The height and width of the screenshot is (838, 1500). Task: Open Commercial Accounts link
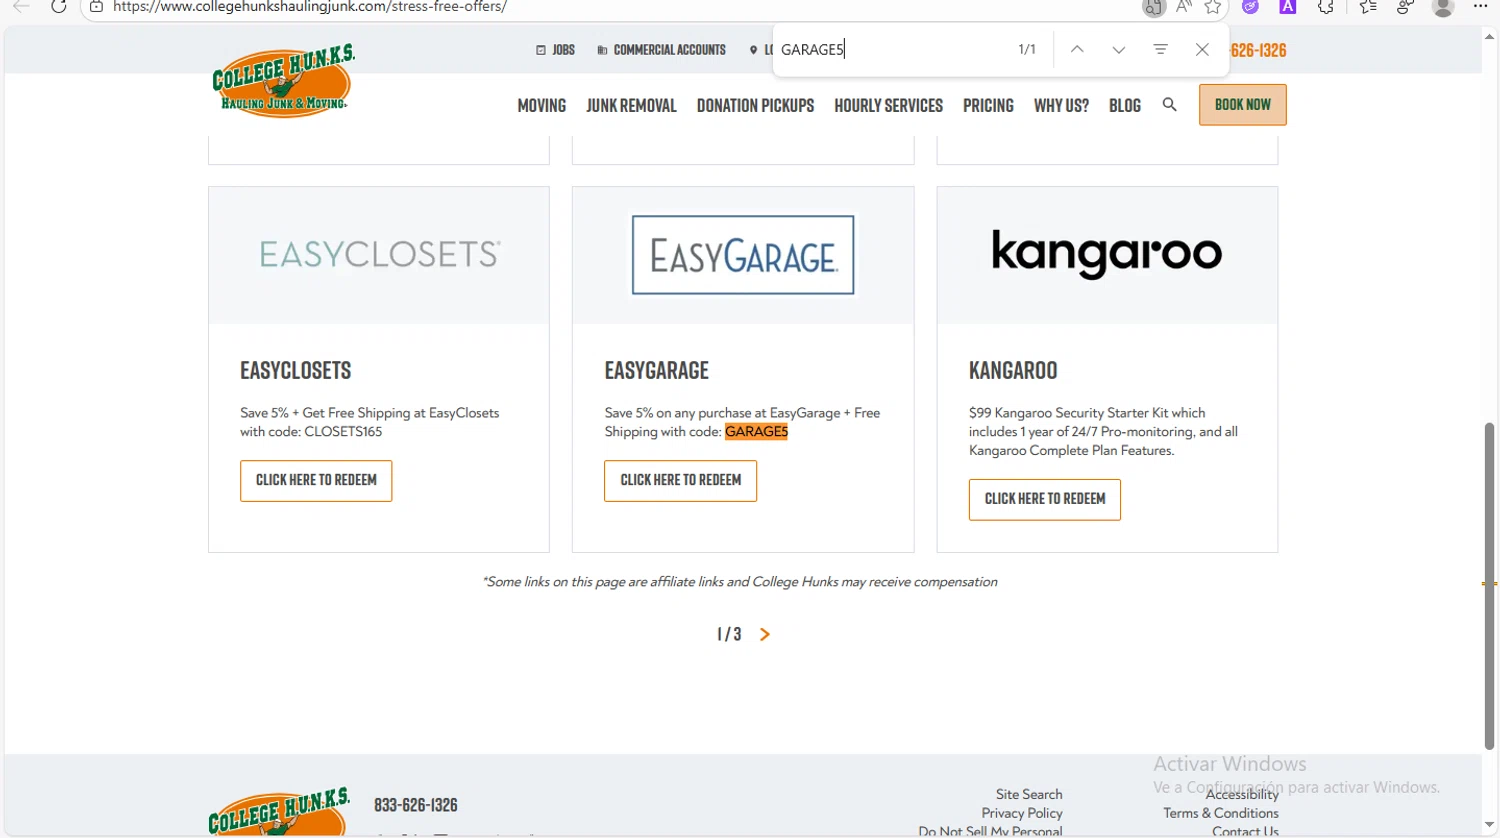pyautogui.click(x=661, y=50)
